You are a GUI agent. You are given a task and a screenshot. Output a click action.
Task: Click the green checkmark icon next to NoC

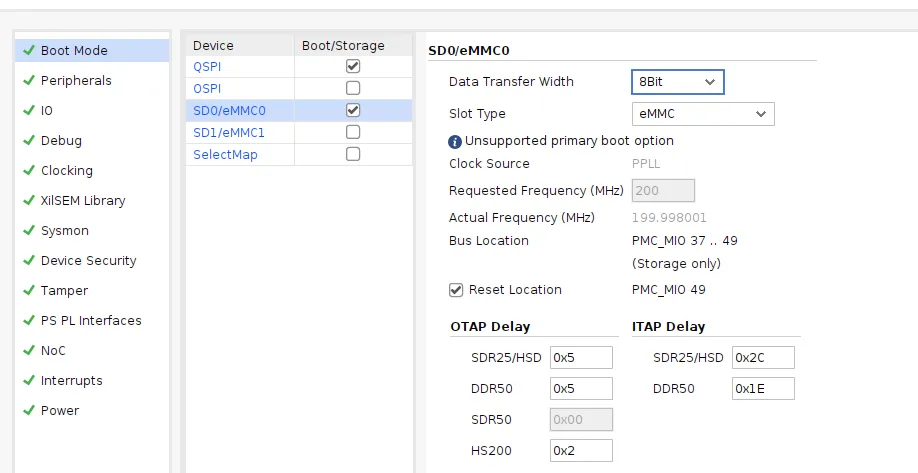pos(29,350)
